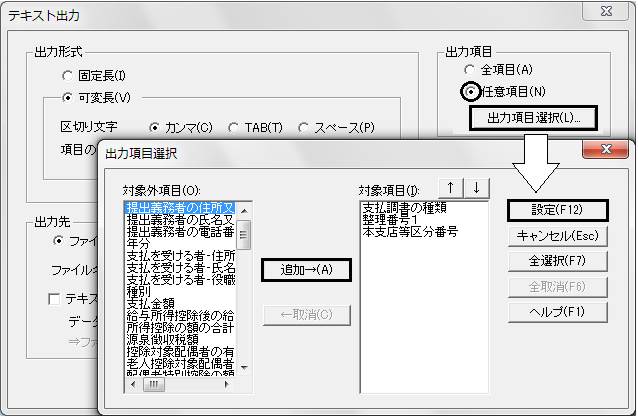Image resolution: width=638 pixels, height=417 pixels.
Task: Confirm with 設定(F12) button
Action: click(557, 210)
